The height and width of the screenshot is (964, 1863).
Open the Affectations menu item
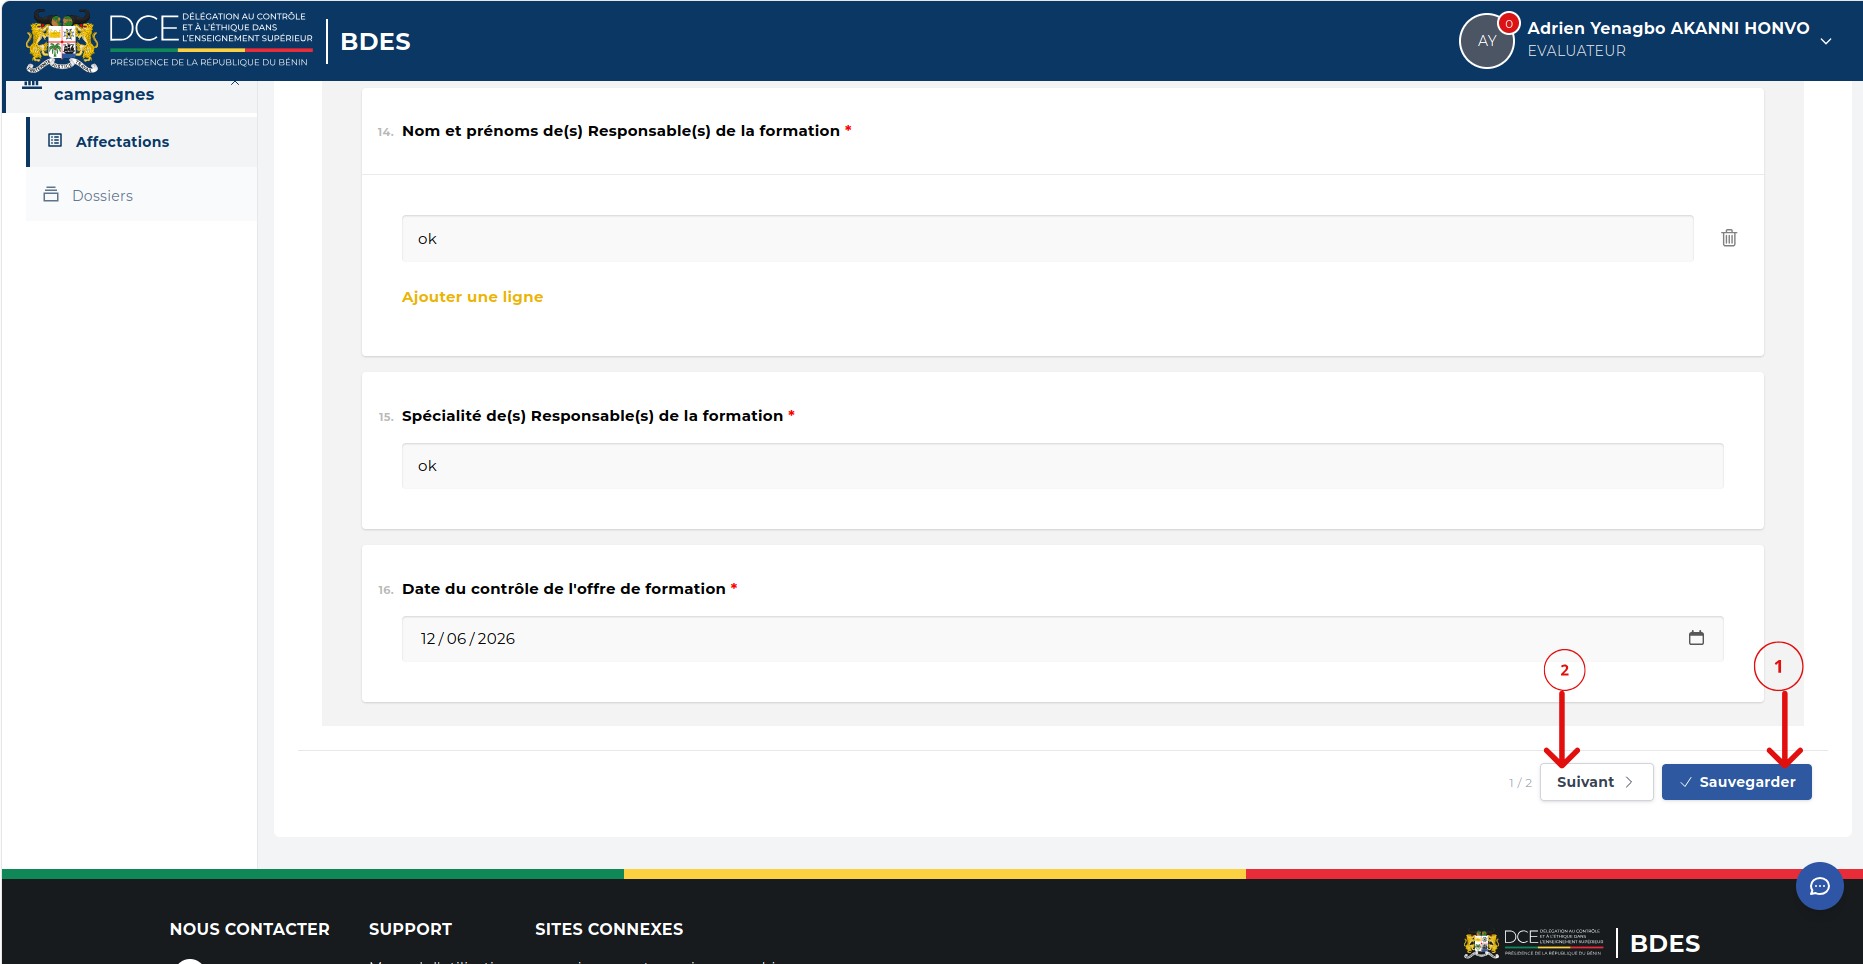pyautogui.click(x=142, y=142)
